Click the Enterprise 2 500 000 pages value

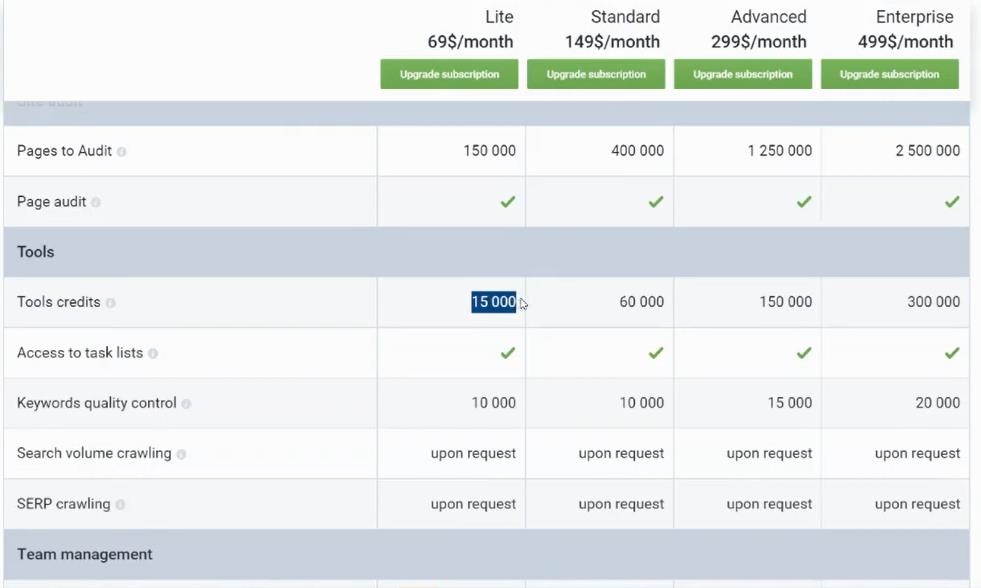point(927,151)
